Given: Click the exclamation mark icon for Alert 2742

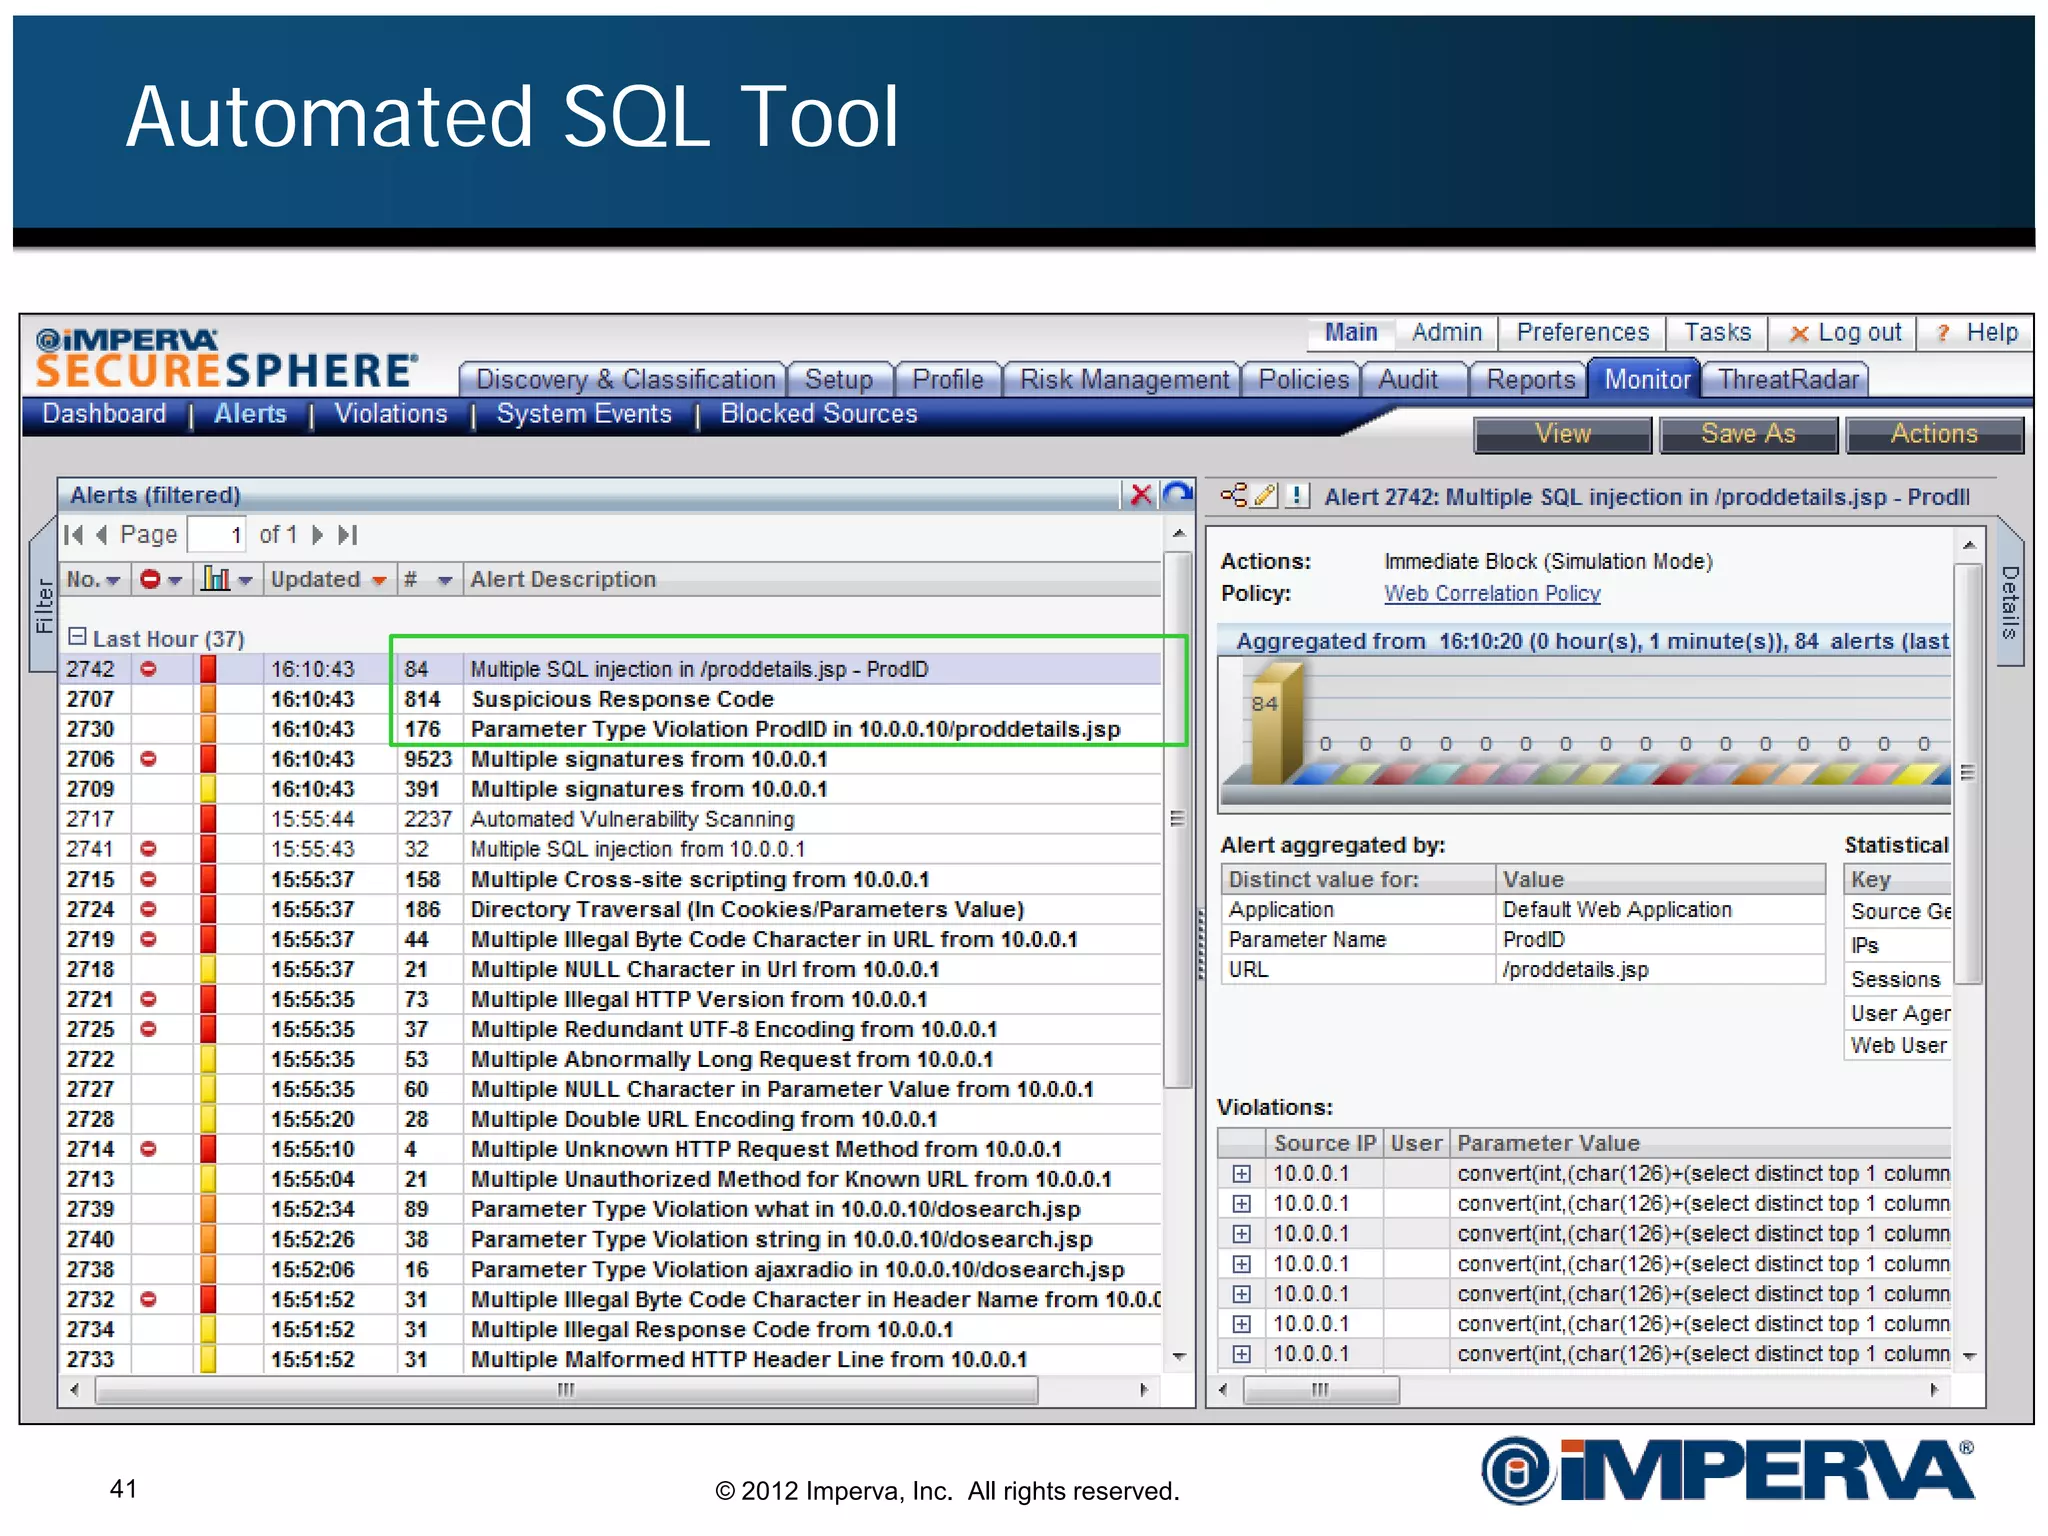Looking at the screenshot, I should [1297, 495].
